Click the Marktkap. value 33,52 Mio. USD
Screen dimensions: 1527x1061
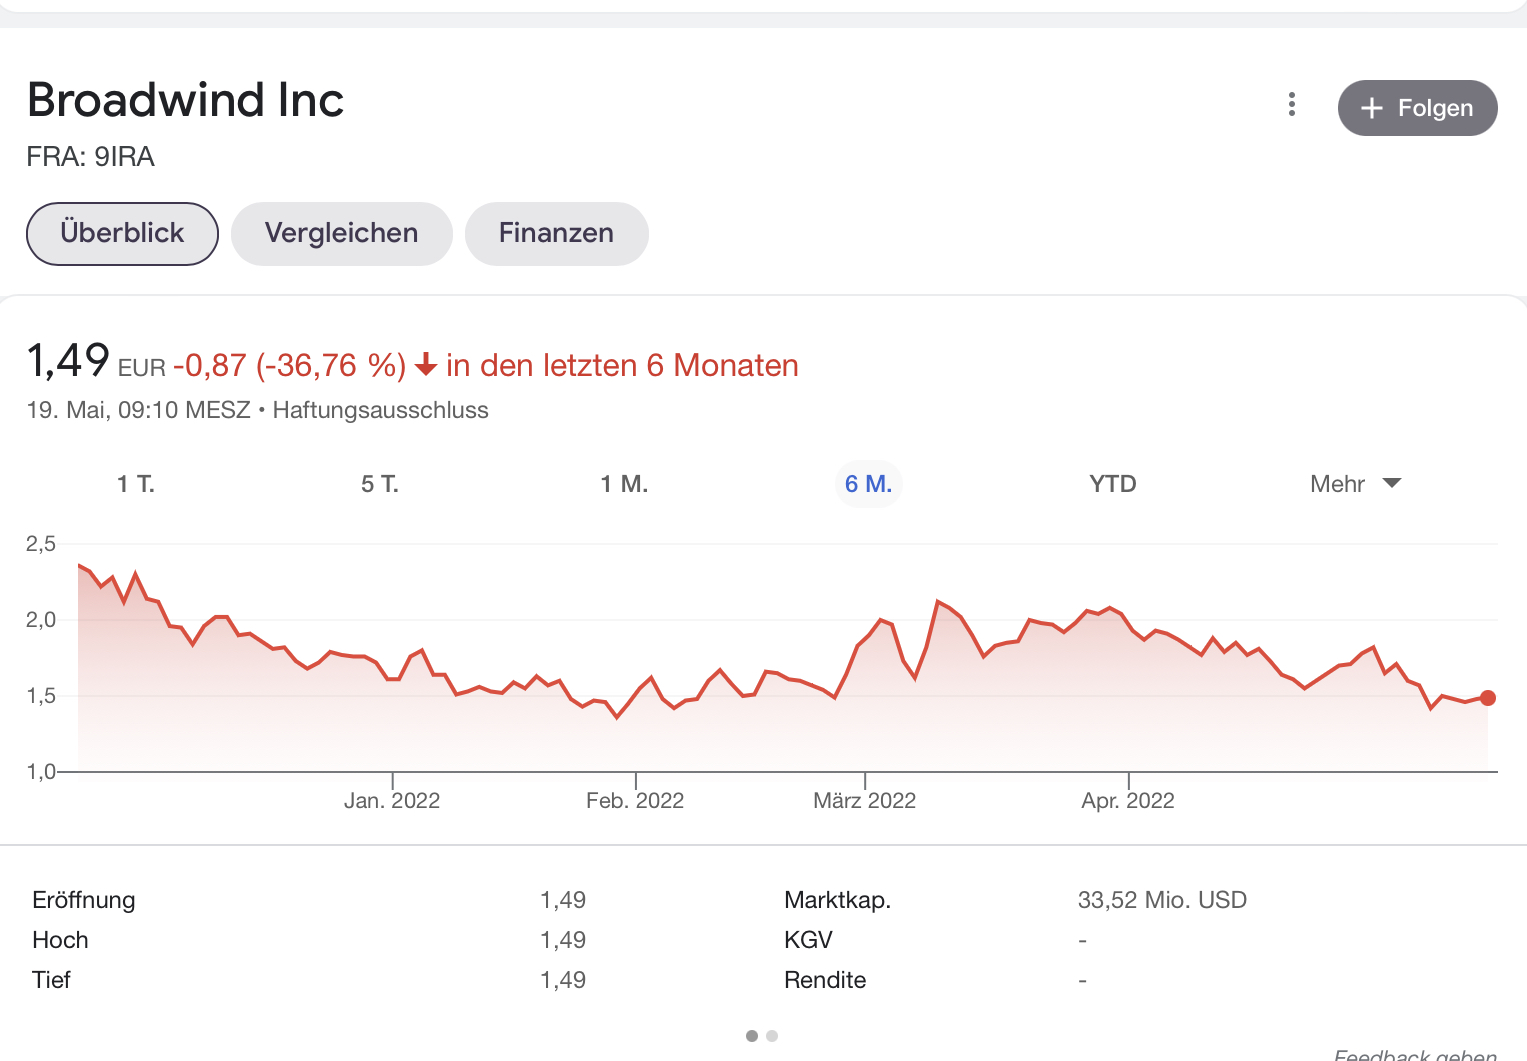click(1162, 900)
